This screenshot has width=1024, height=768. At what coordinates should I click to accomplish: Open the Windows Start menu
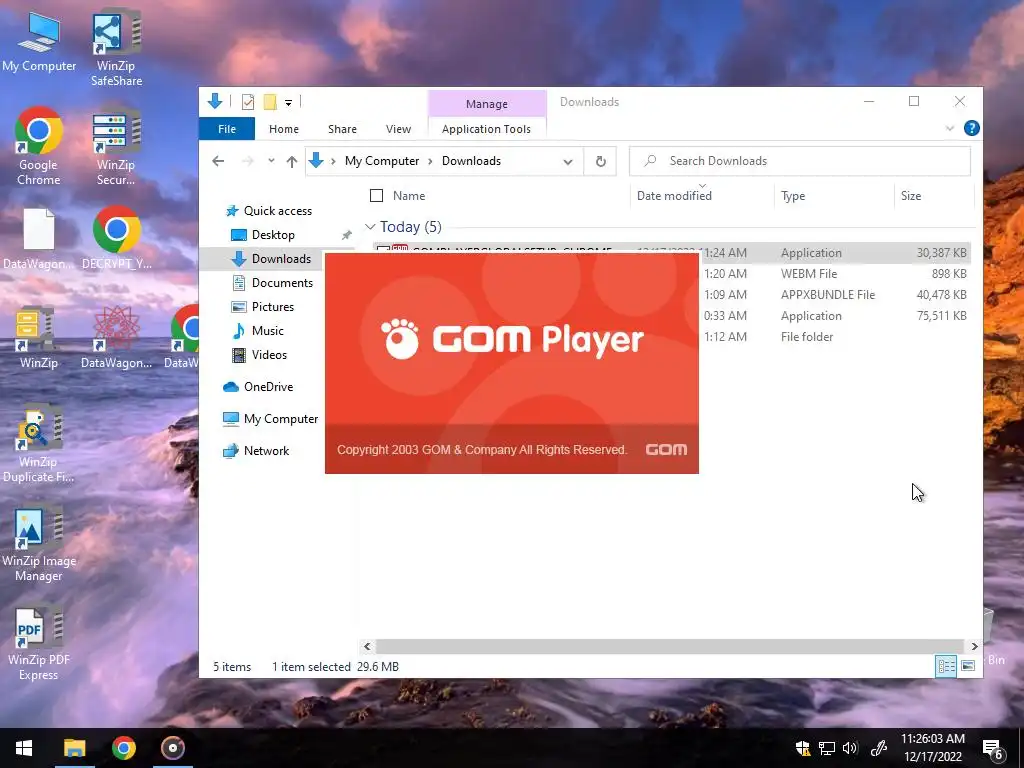click(24, 748)
